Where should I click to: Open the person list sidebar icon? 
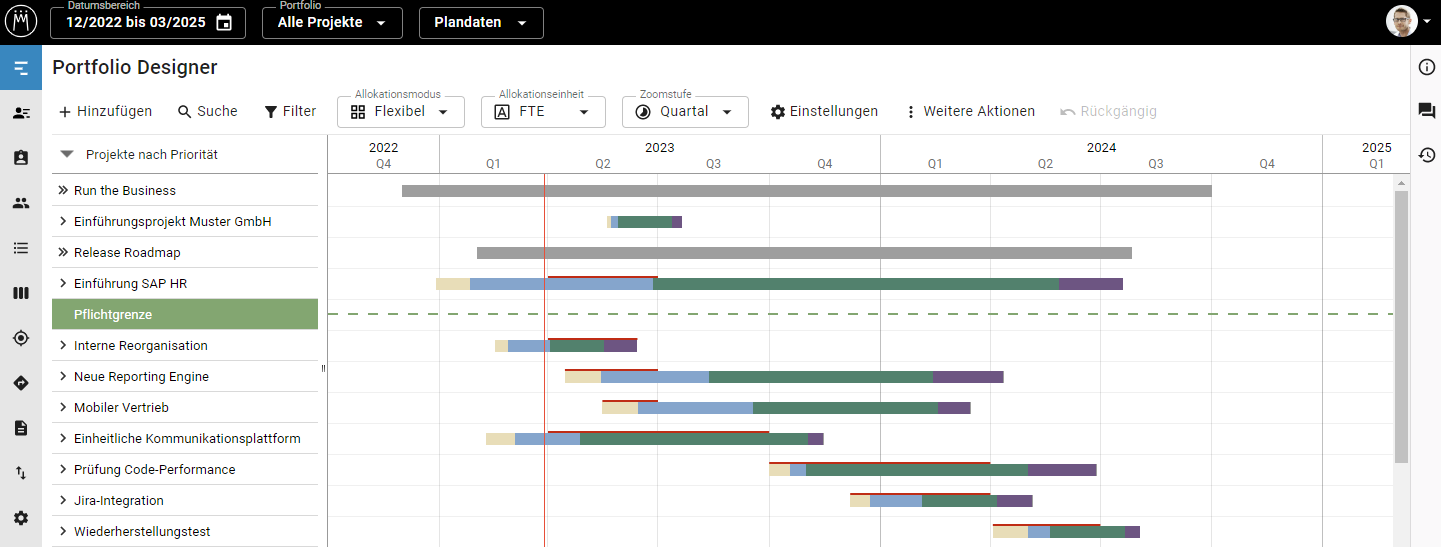pyautogui.click(x=21, y=113)
